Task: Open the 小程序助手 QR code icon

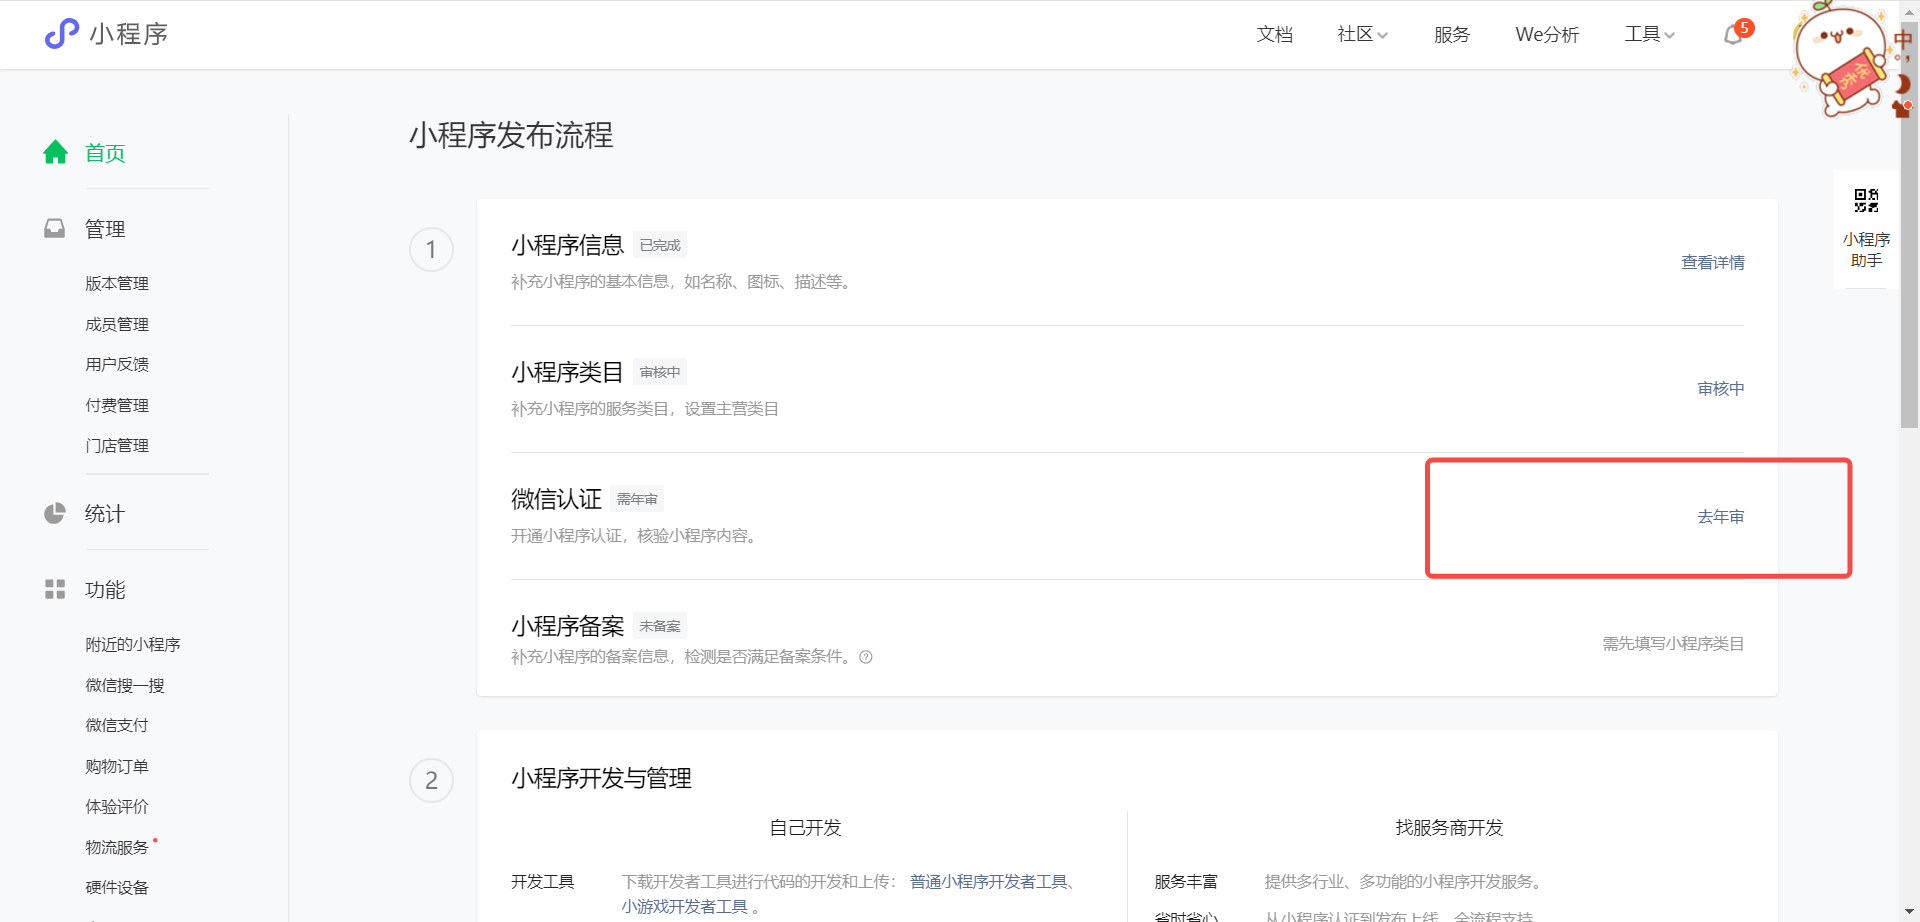Action: point(1866,200)
